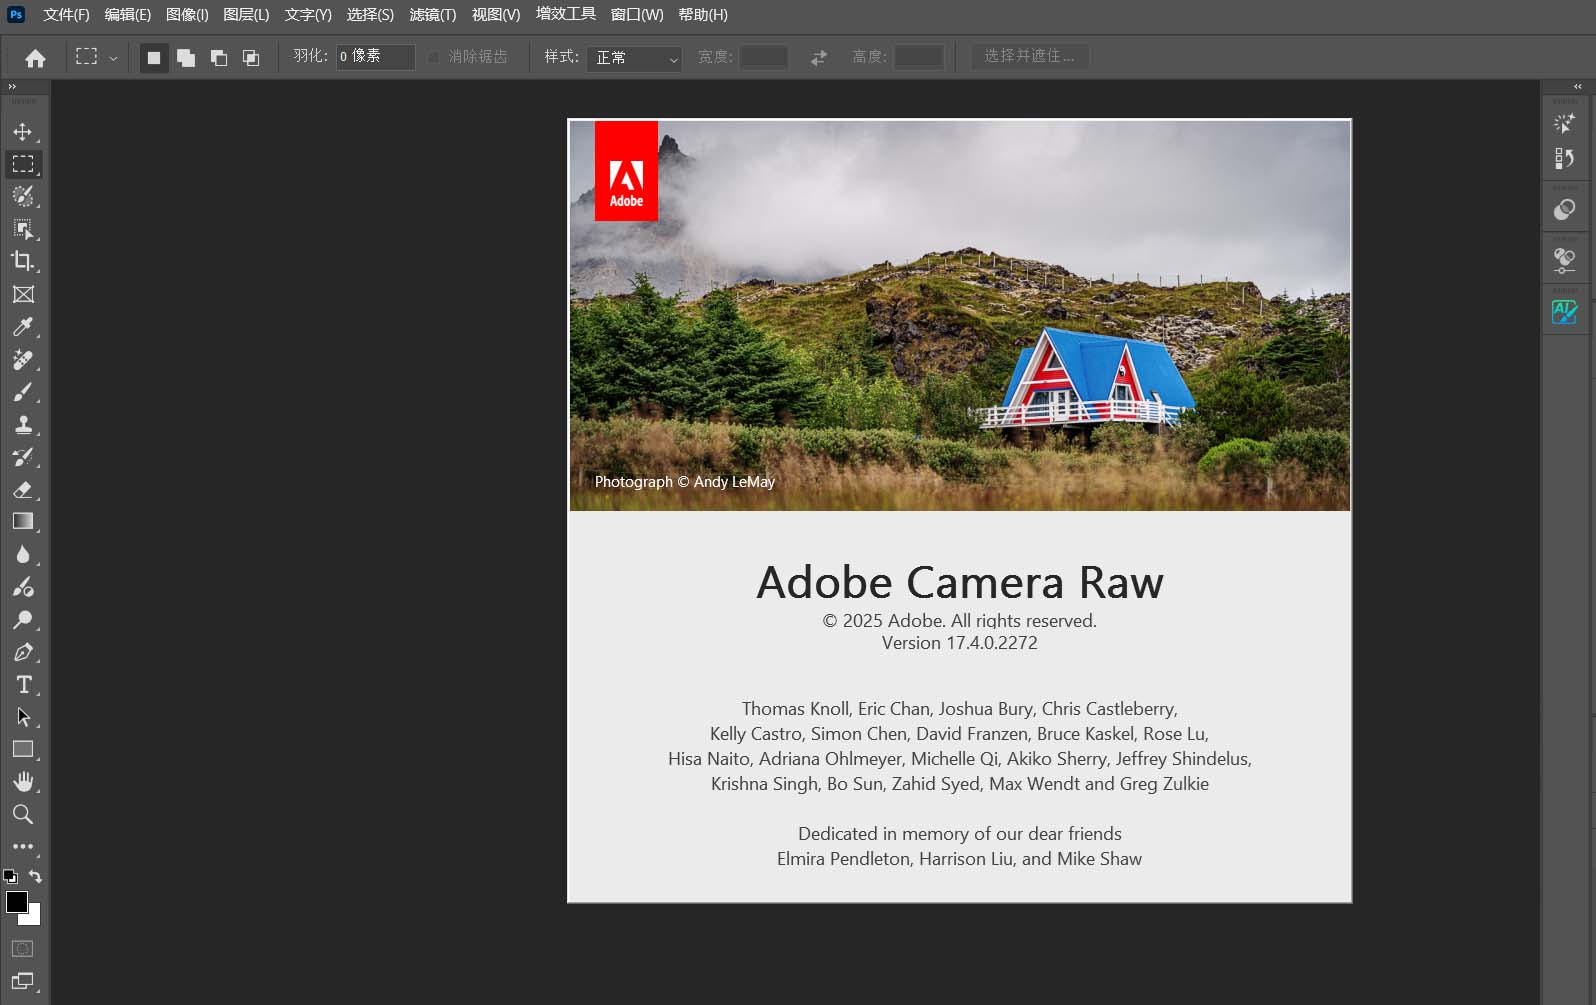The width and height of the screenshot is (1596, 1005).
Task: Select the Hand tool
Action: (23, 781)
